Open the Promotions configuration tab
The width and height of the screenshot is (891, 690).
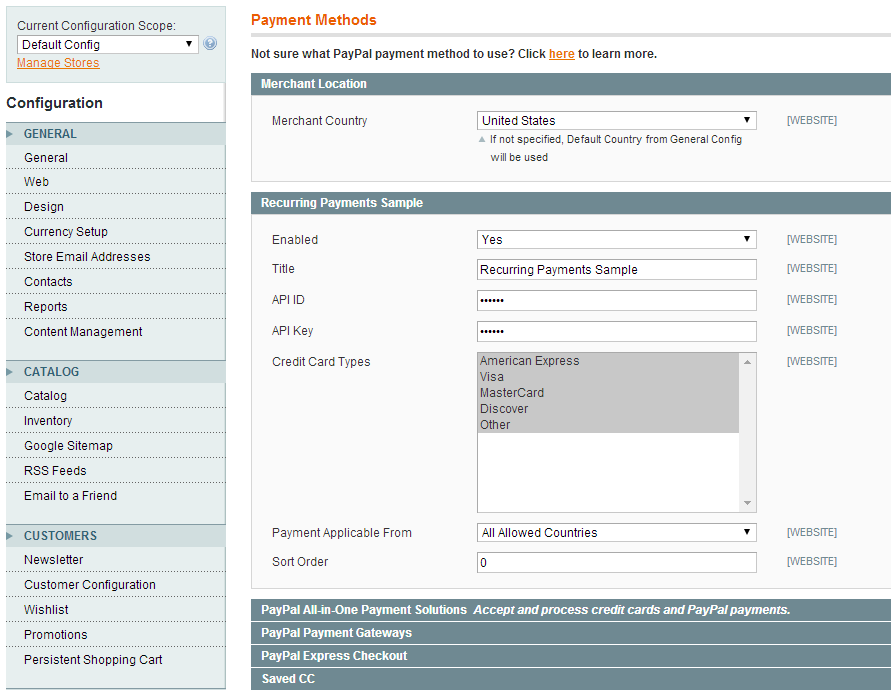tap(115, 635)
